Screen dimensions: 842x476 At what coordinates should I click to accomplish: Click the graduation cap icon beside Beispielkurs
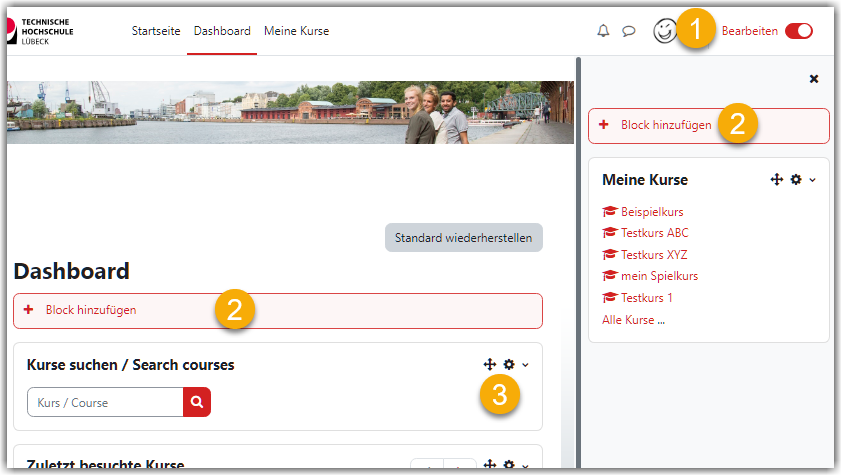coord(609,211)
